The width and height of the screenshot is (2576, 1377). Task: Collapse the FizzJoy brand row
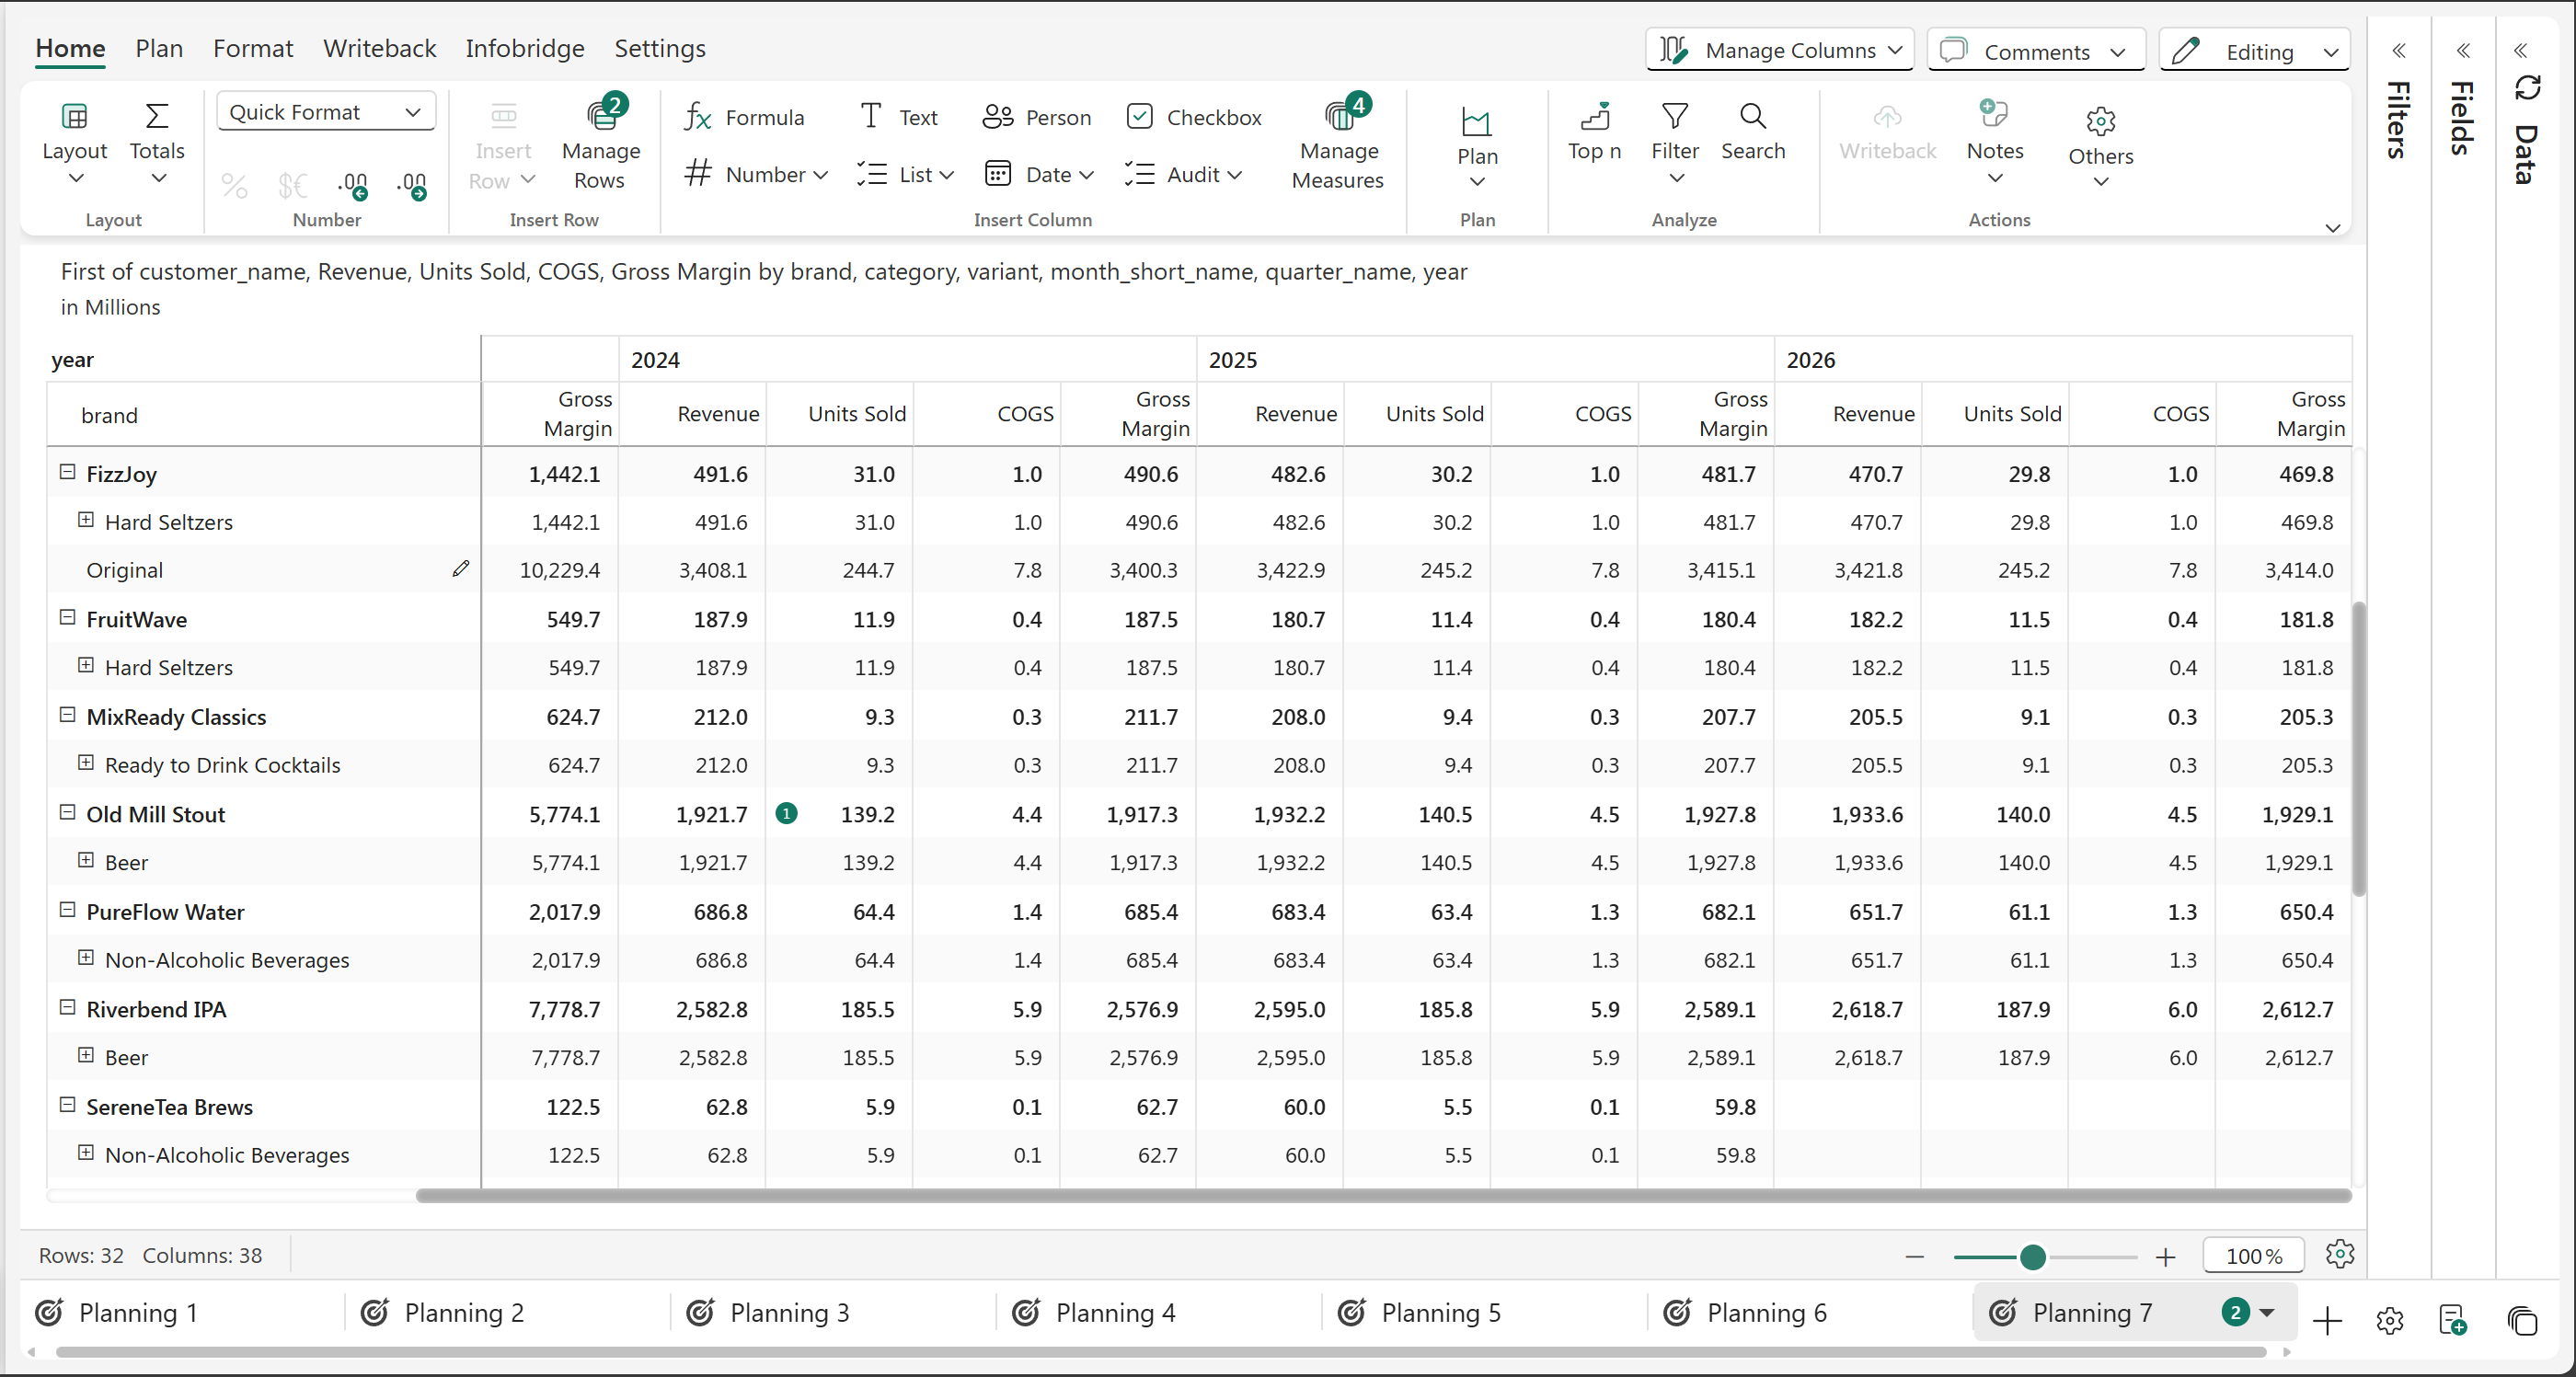coord(68,472)
